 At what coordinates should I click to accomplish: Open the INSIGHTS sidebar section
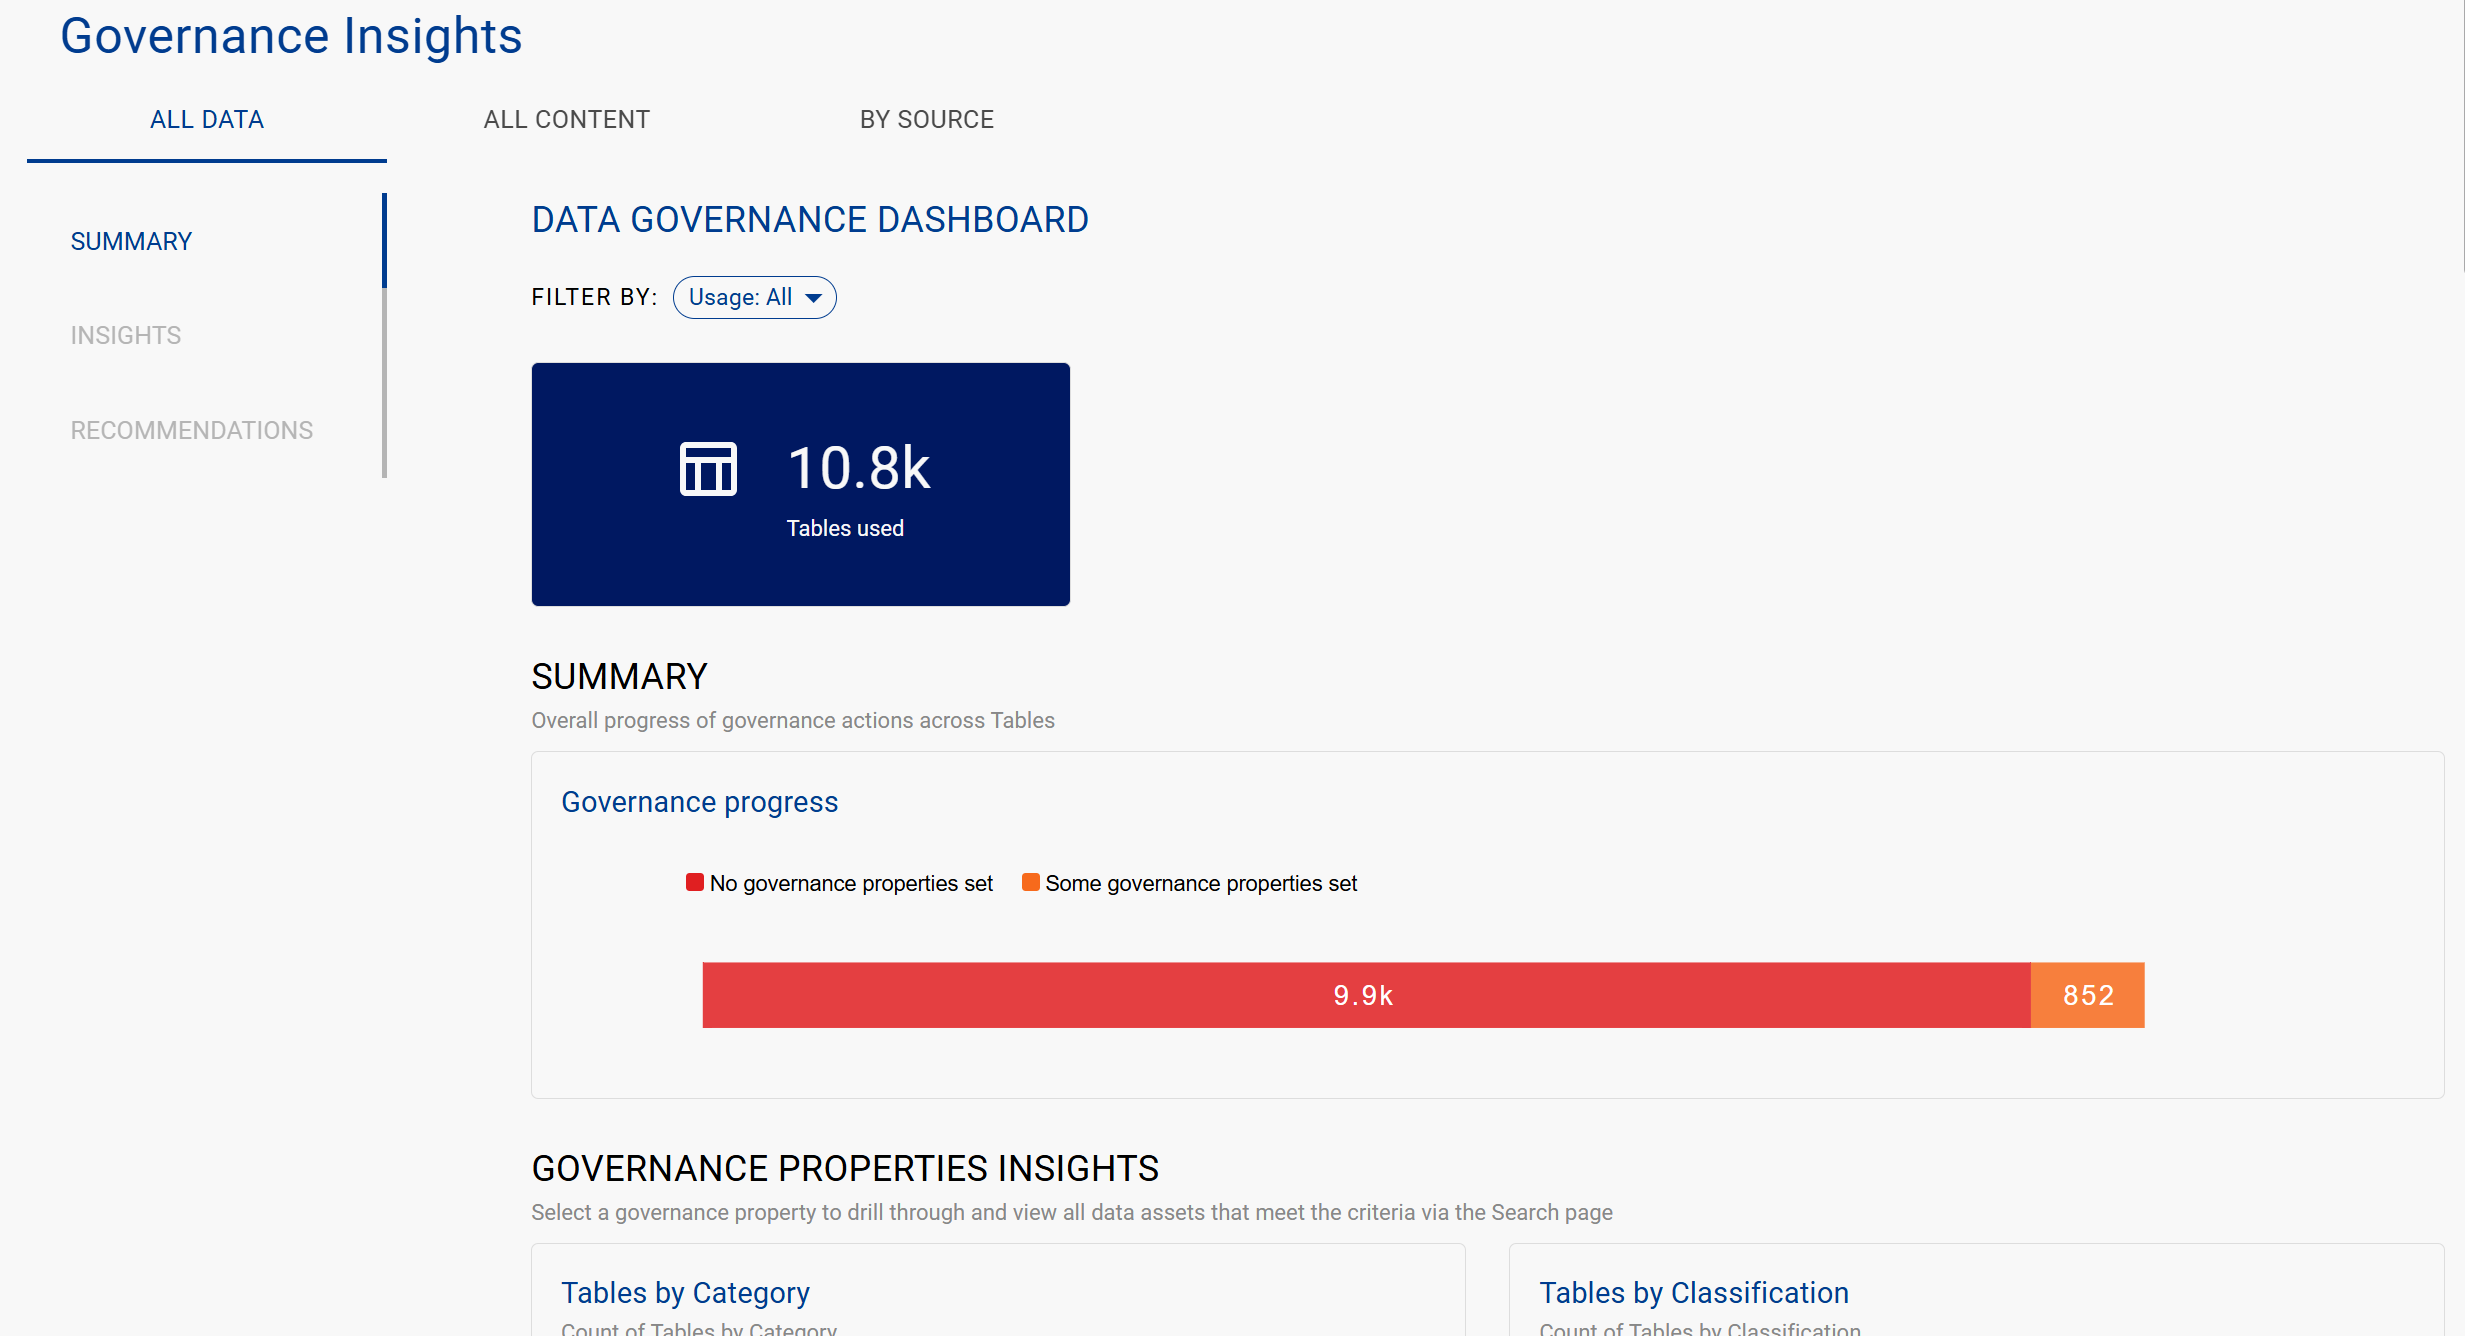[126, 336]
